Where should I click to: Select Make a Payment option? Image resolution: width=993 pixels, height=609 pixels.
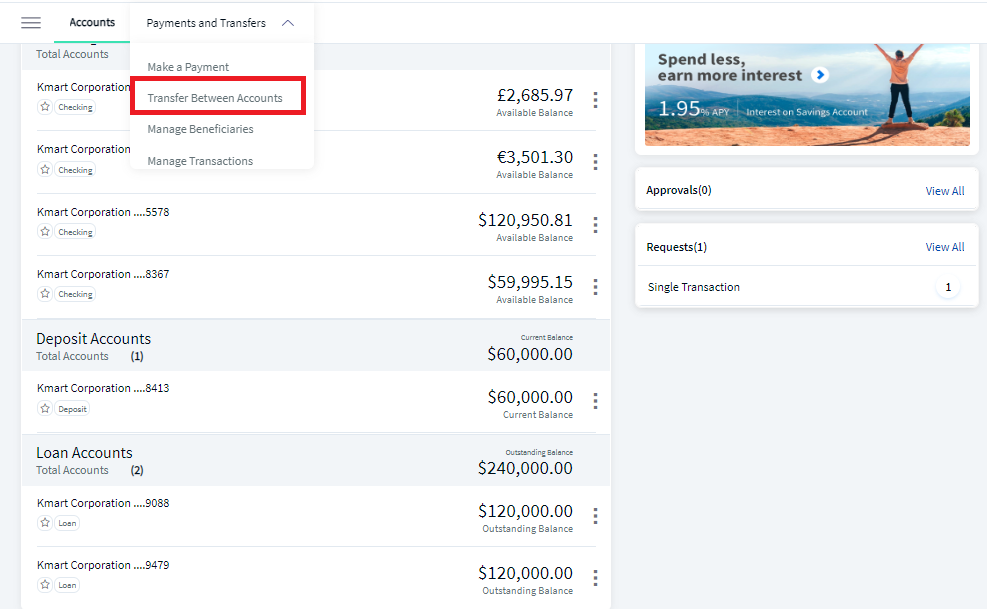click(188, 67)
